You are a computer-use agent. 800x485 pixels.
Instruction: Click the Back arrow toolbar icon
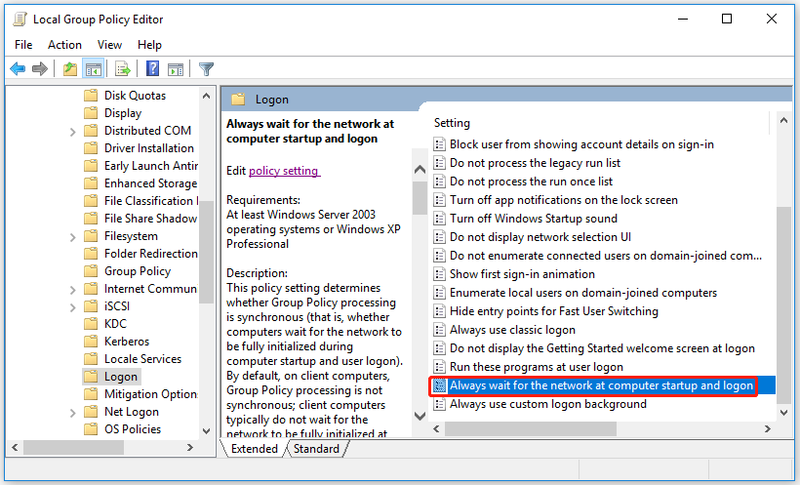click(18, 68)
